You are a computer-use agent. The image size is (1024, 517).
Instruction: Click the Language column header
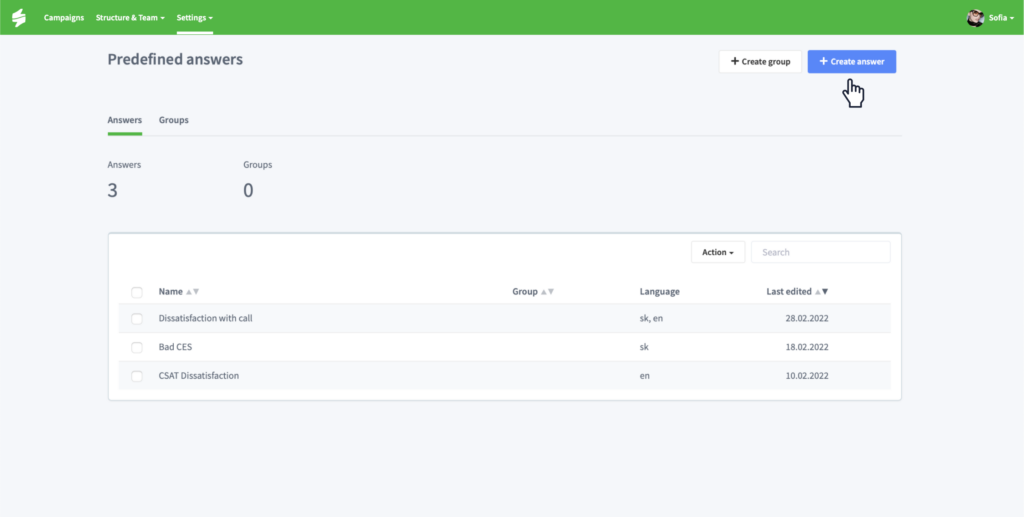pos(660,292)
